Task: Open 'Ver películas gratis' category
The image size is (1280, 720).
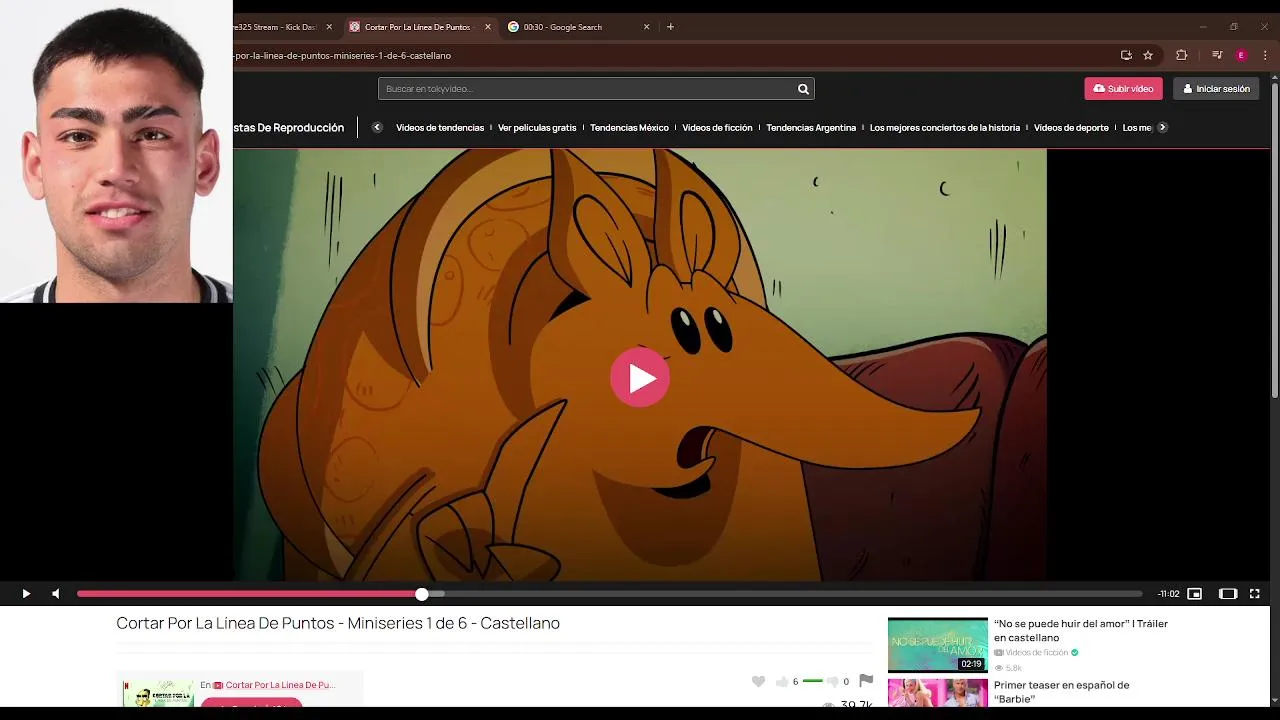Action: 537,128
